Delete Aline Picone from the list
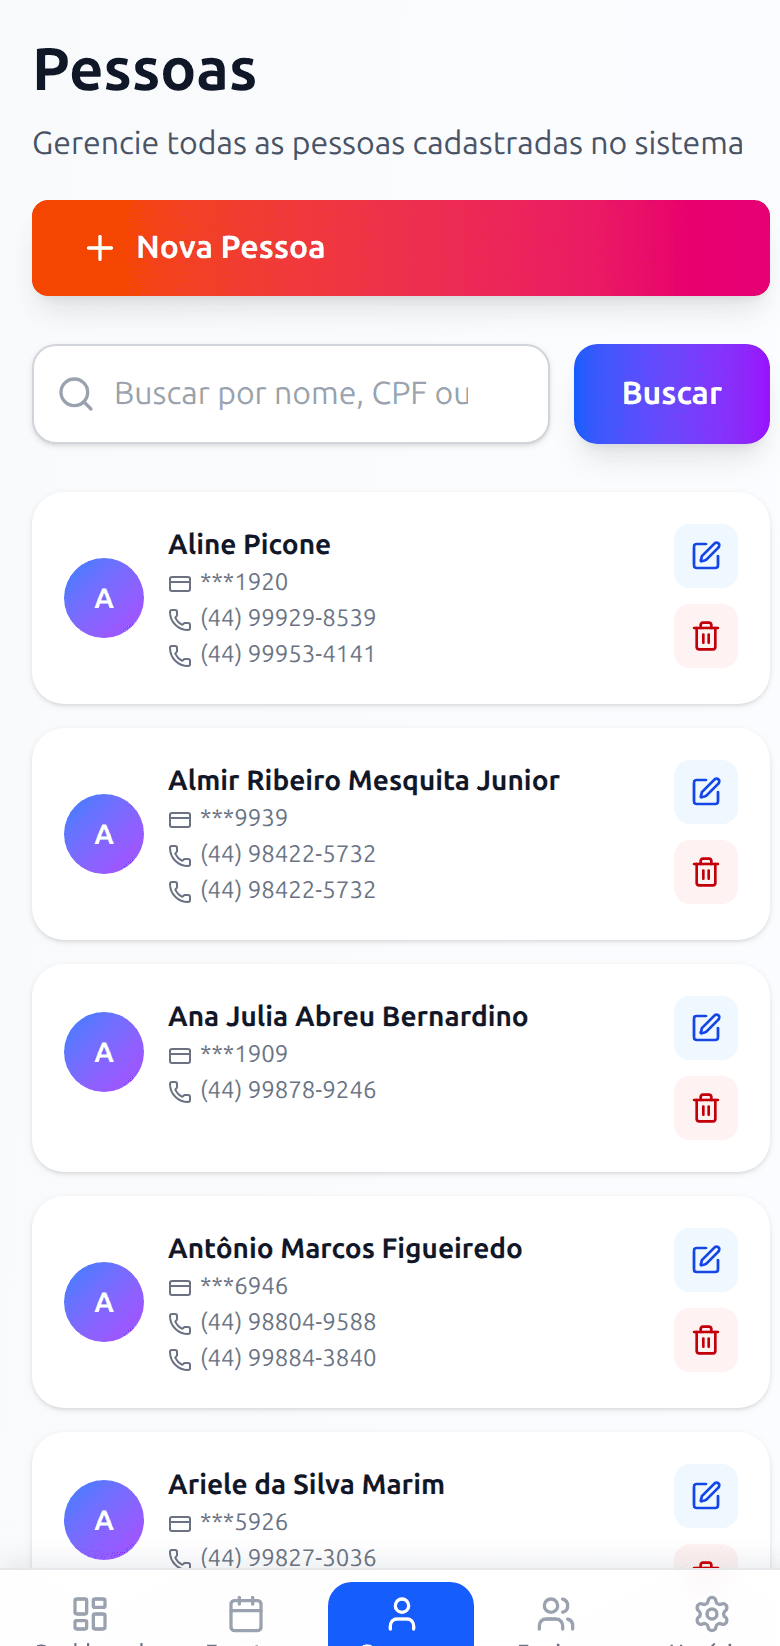Viewport: 780px width, 1646px height. [706, 636]
